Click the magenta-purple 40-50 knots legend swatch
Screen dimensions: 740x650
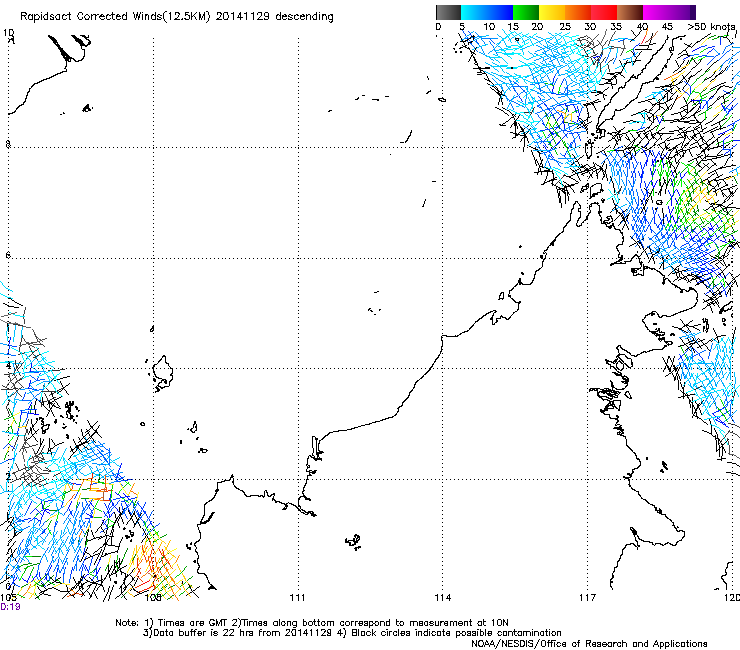coord(669,12)
